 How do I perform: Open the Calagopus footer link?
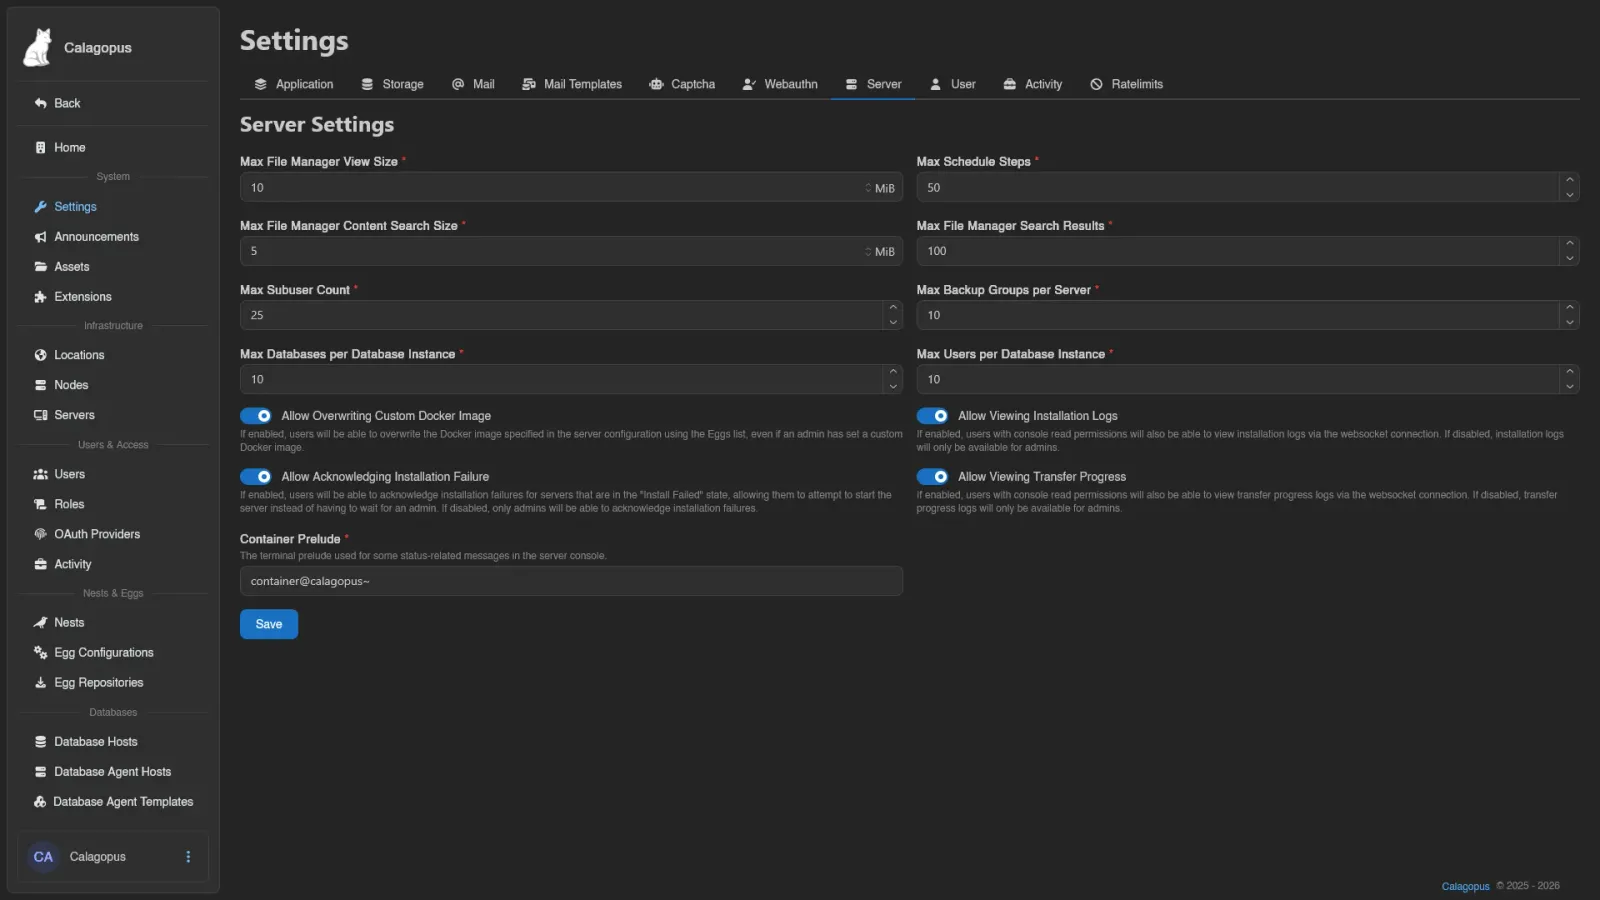pyautogui.click(x=1465, y=886)
